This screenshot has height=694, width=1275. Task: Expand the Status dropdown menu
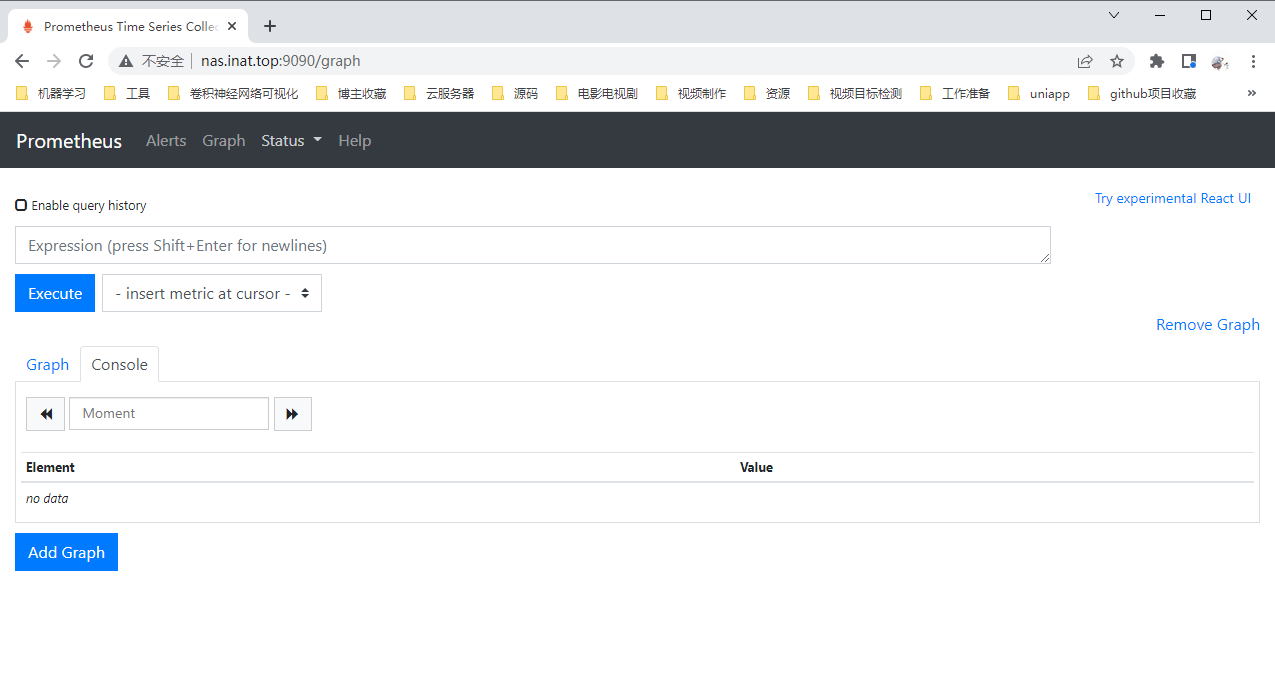tap(291, 141)
